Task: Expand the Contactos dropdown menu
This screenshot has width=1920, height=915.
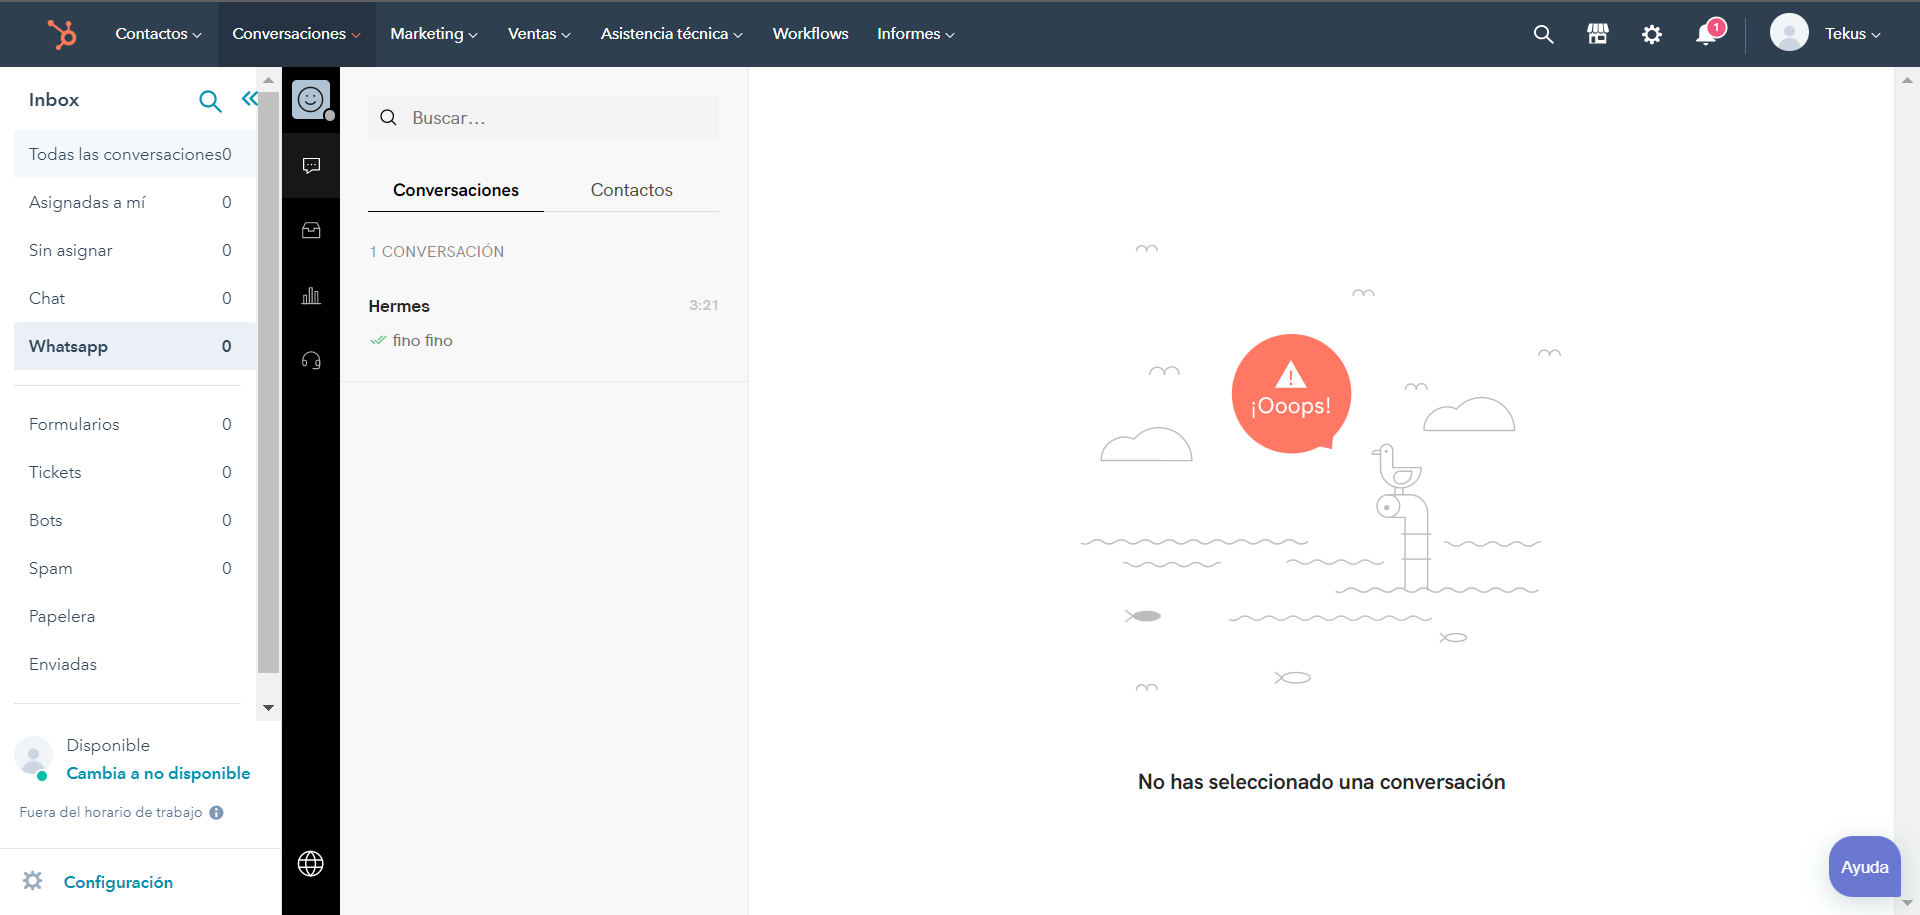Action: [x=158, y=34]
